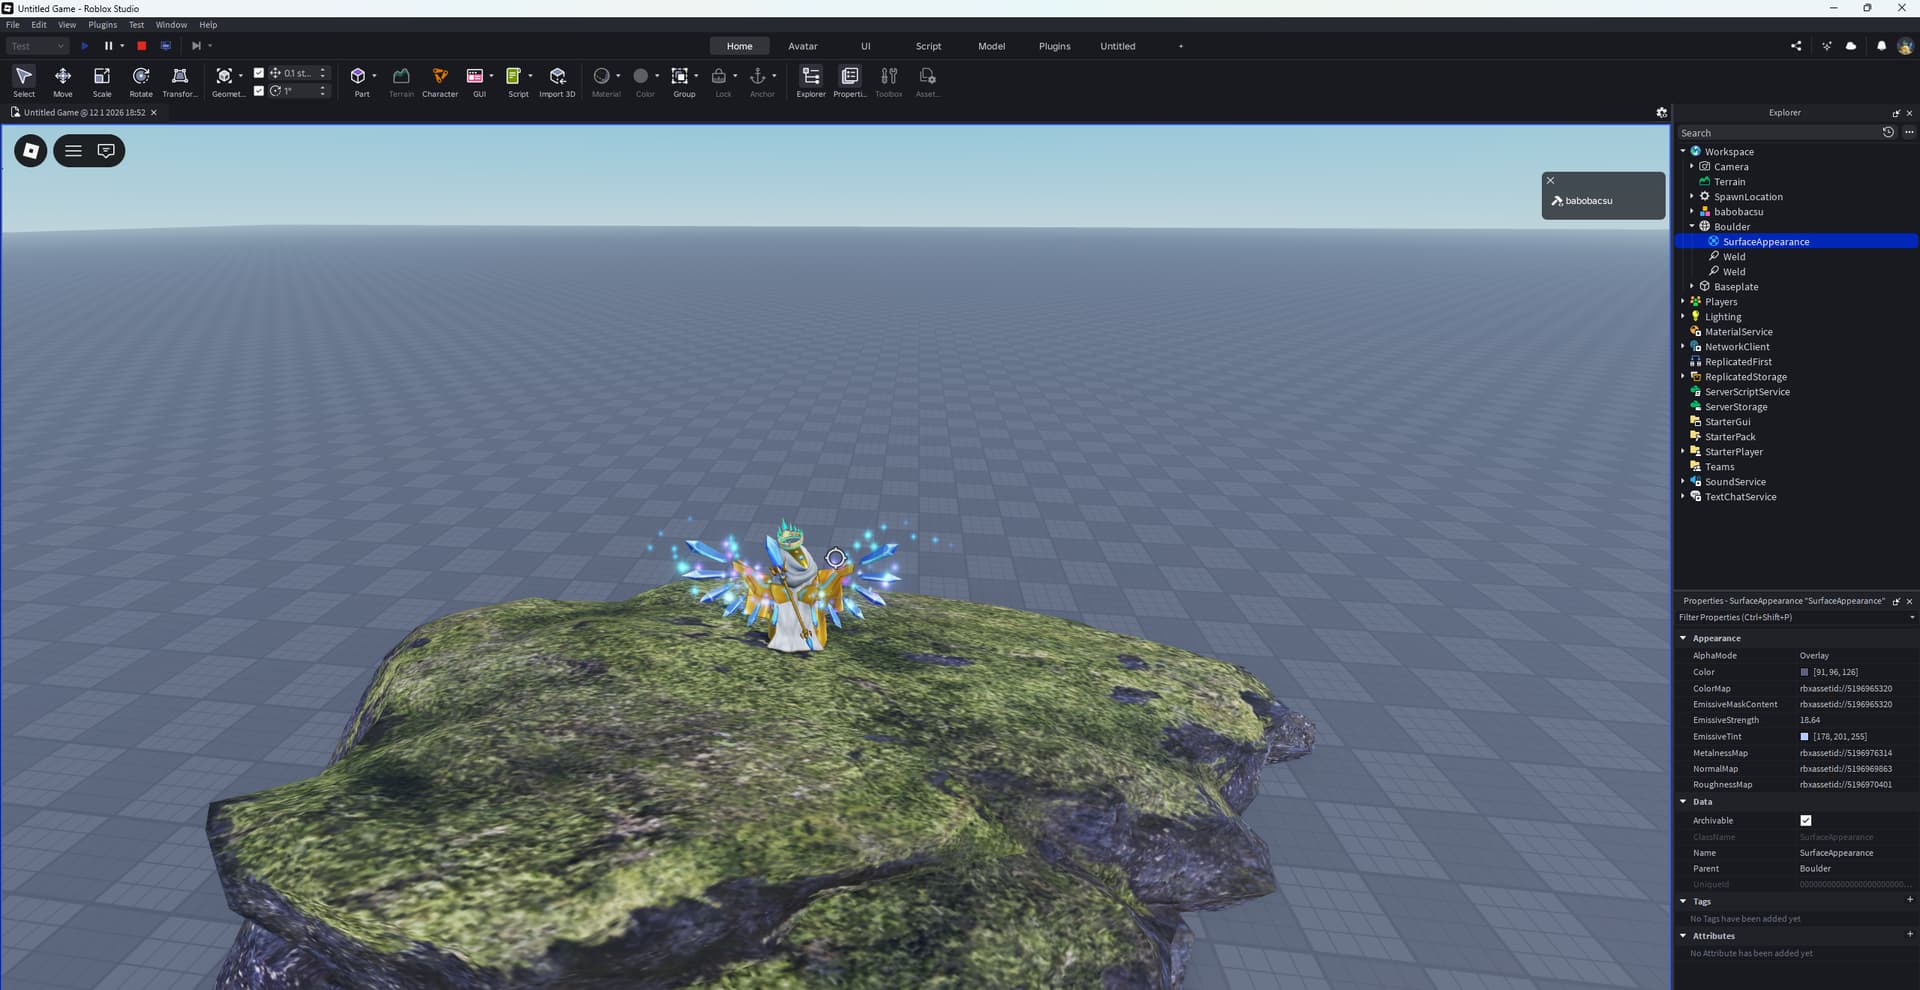
Task: Pick the Transform tool
Action: point(180,81)
